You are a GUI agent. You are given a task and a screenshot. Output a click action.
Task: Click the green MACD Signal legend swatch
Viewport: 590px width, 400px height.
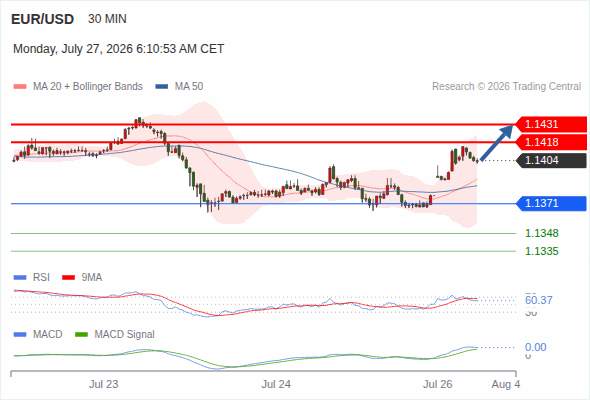[81, 335]
